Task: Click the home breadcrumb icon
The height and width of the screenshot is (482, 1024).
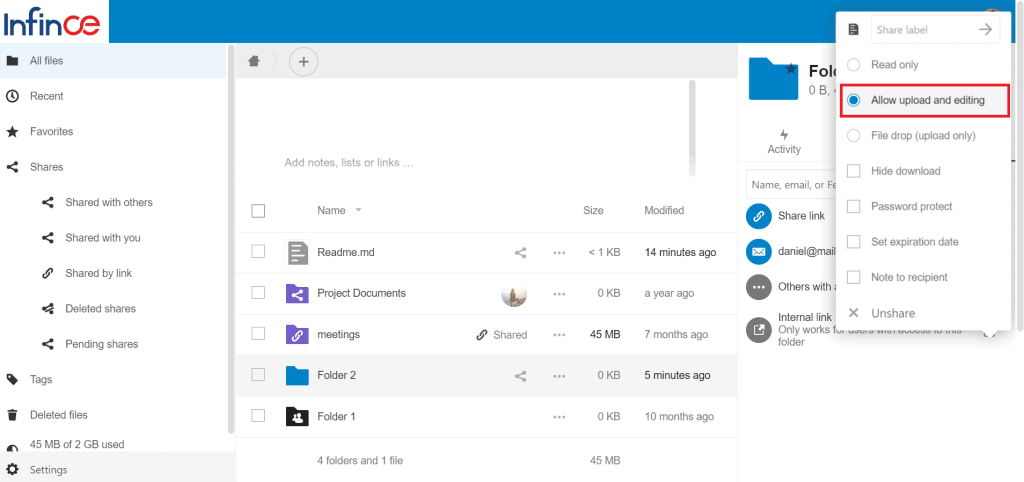Action: point(254,61)
